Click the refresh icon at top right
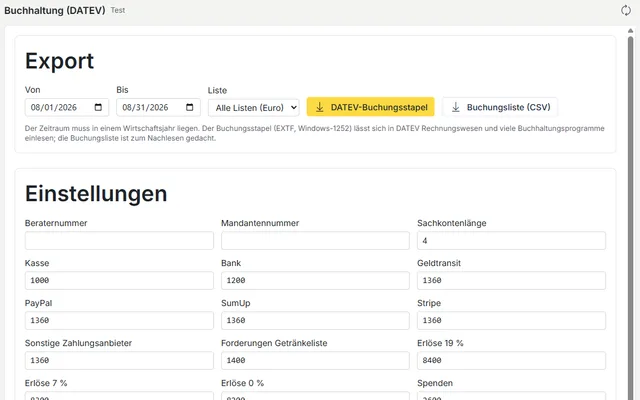 pos(626,10)
